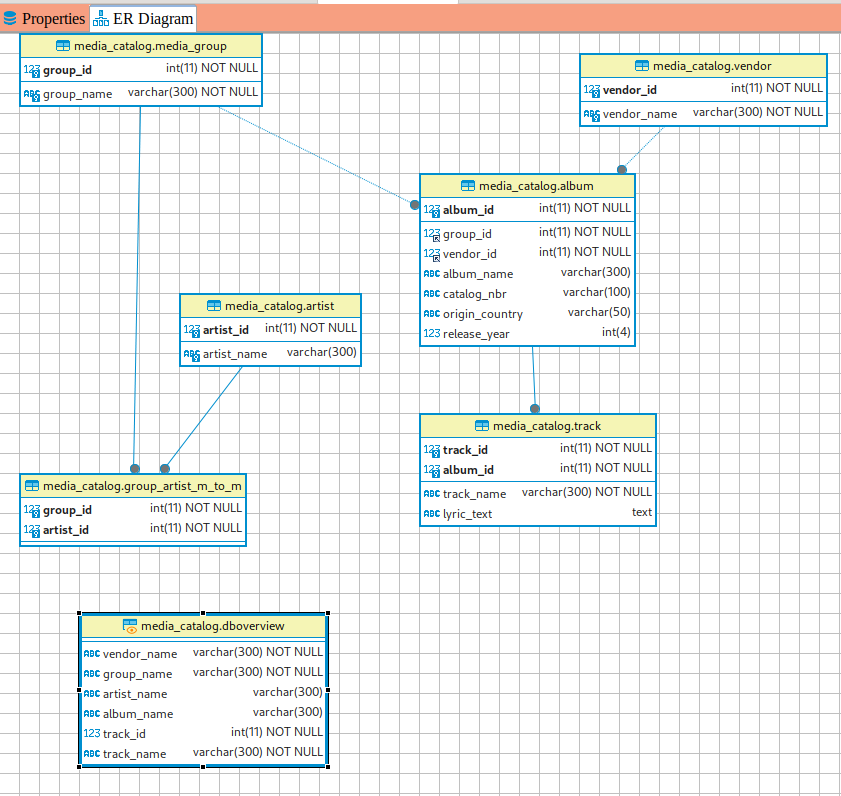Select the catalog_nbr column in album

(474, 294)
